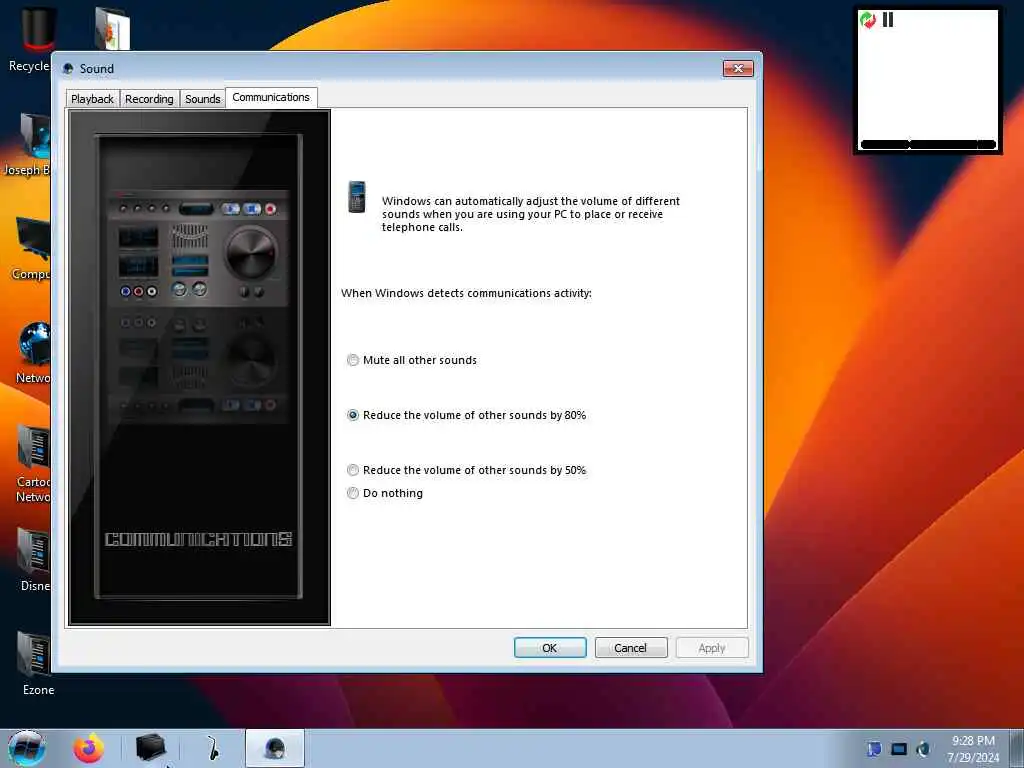Select the Network desktop icon

pyautogui.click(x=33, y=353)
